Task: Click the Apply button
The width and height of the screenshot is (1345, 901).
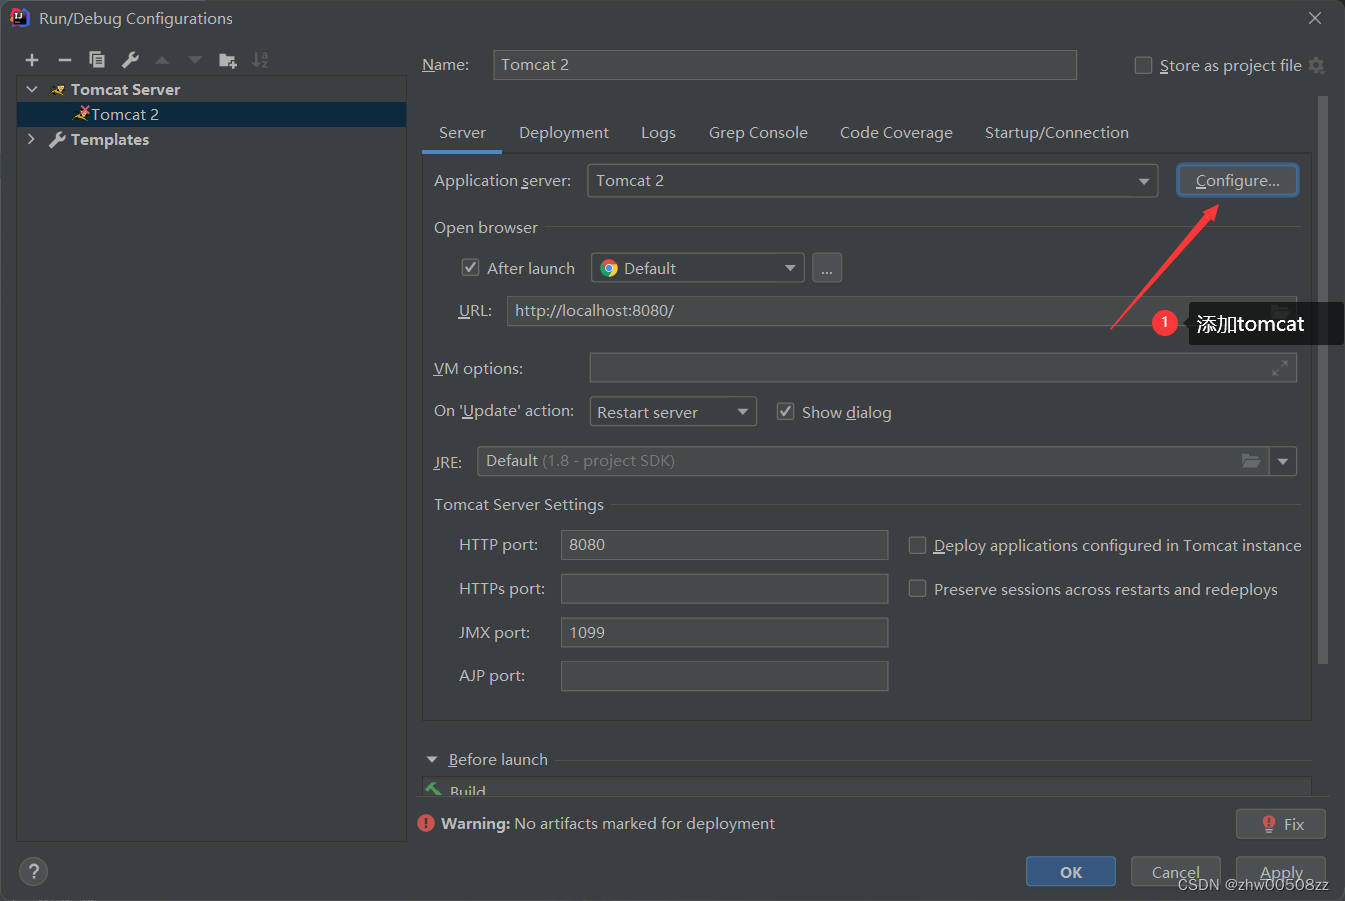Action: (1281, 872)
